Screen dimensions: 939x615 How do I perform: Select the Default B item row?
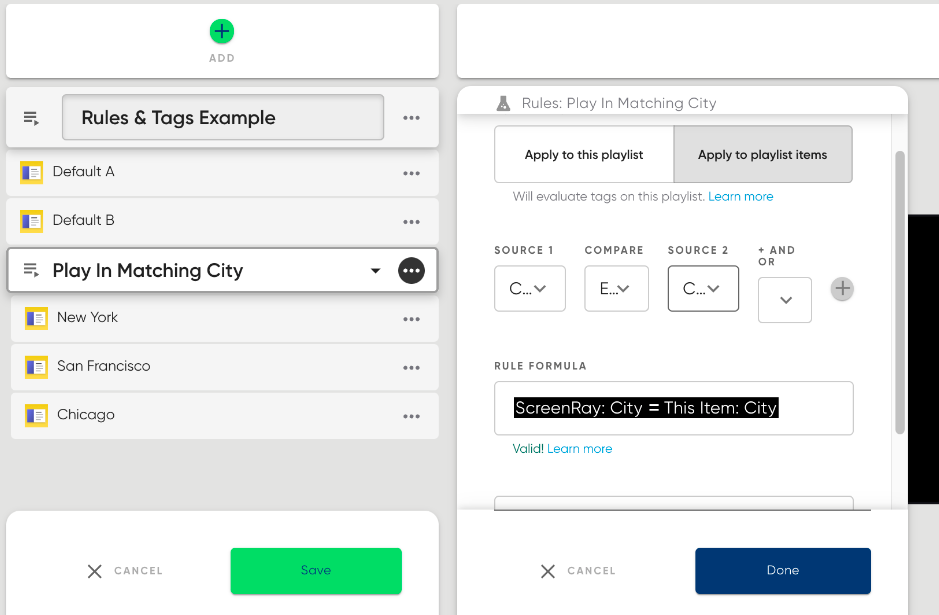[x=222, y=222]
